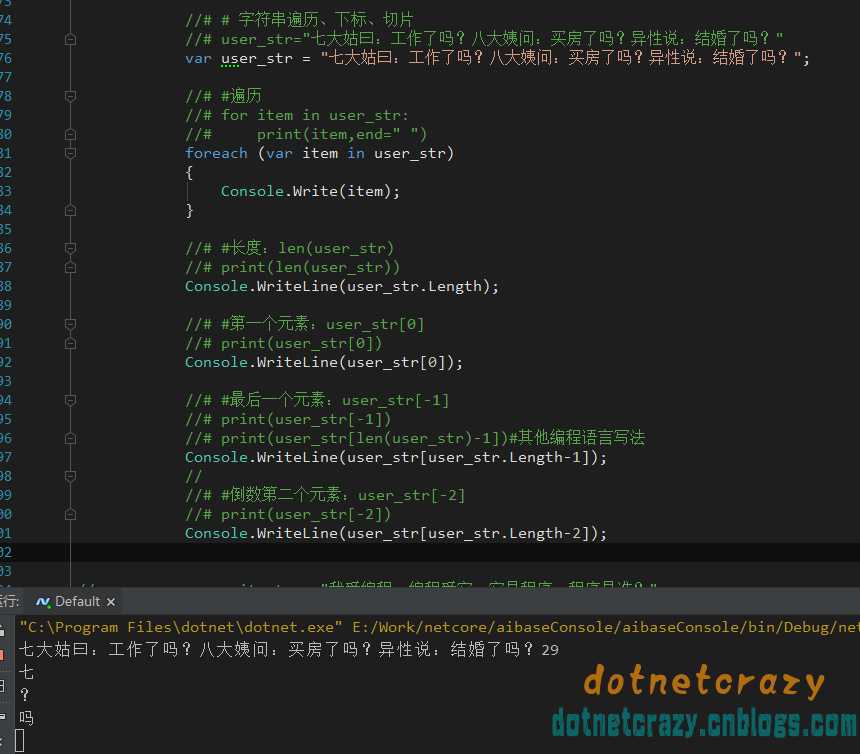Click the opening brace under foreach
Screen dimensions: 860x754
coord(189,172)
